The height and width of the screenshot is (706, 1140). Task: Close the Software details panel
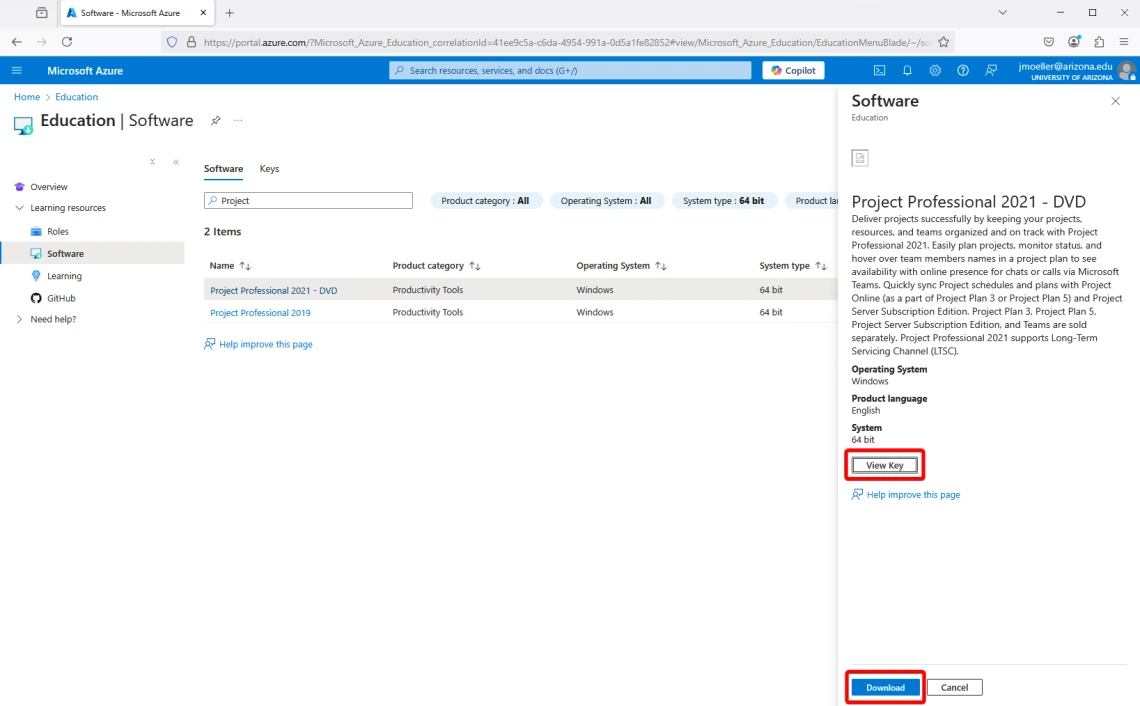[x=1115, y=101]
